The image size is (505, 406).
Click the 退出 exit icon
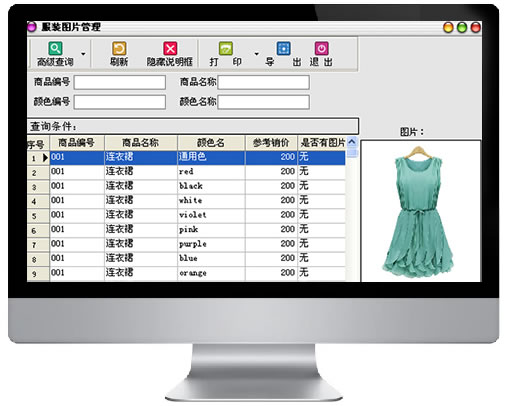pos(321,49)
